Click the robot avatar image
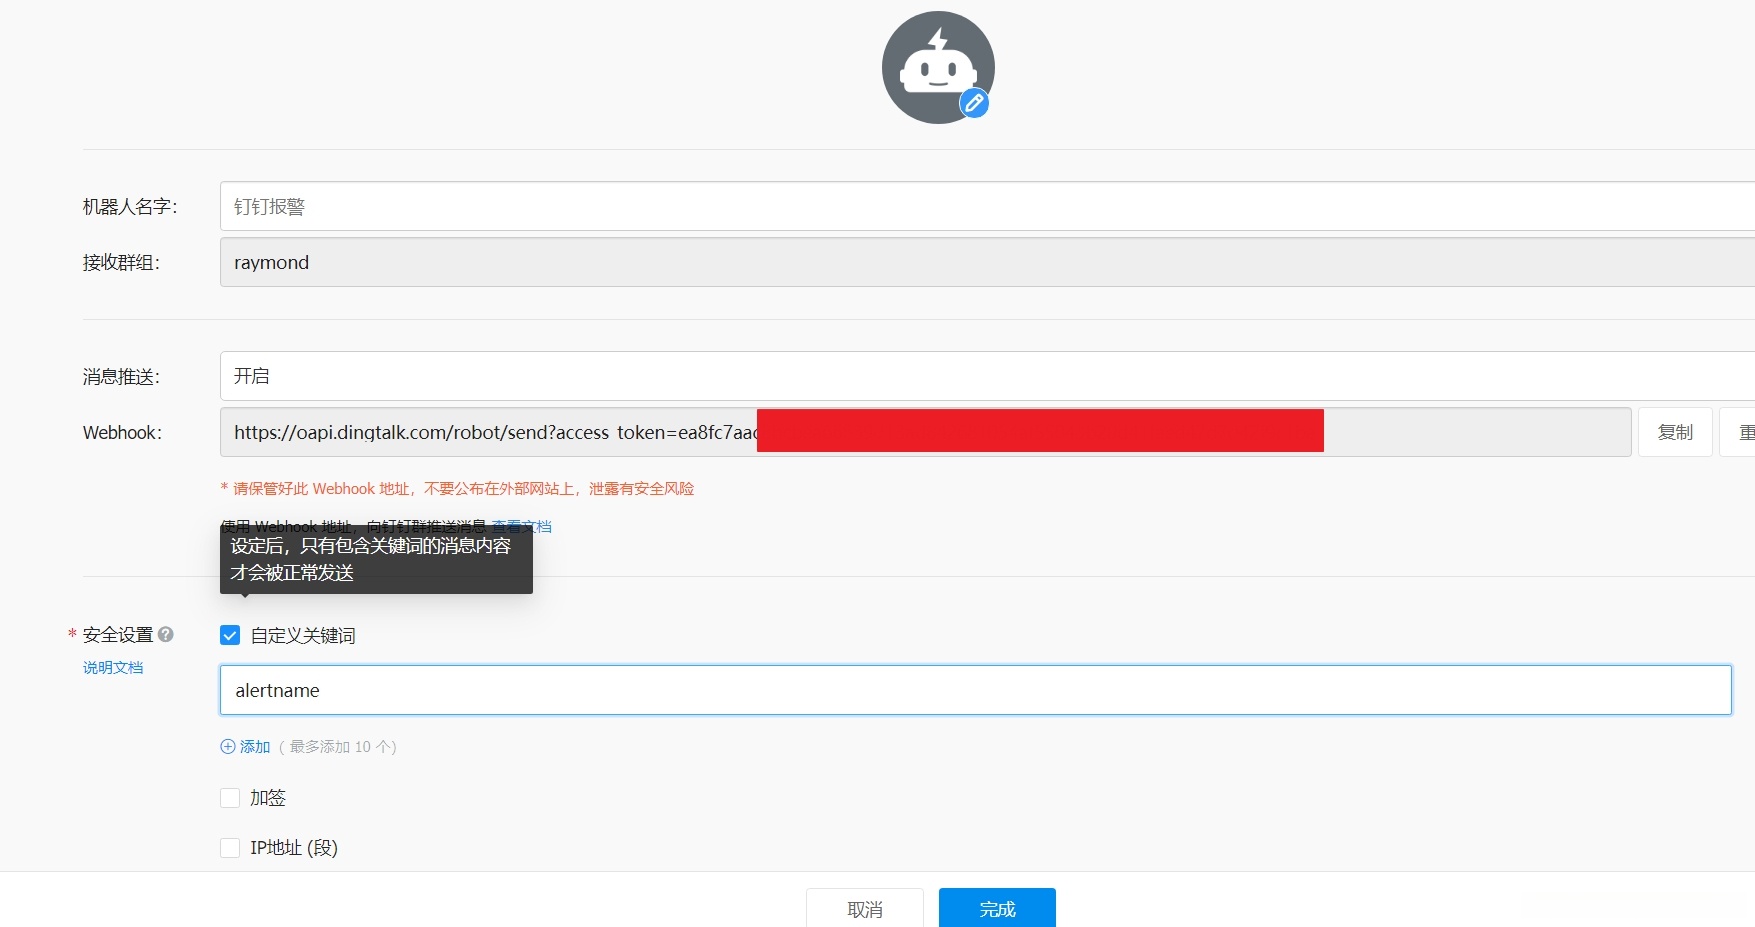This screenshot has width=1755, height=927. pos(938,67)
